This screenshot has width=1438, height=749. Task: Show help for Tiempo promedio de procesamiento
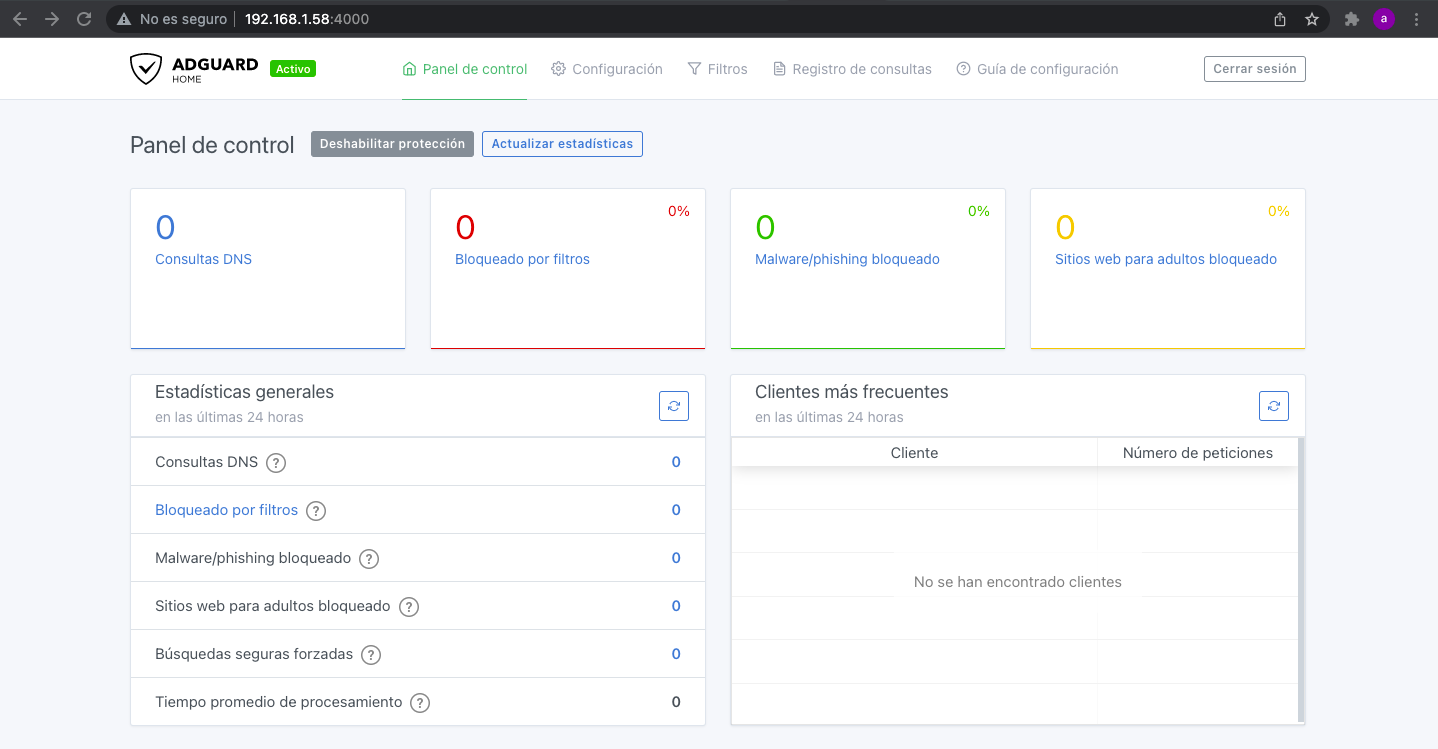pos(420,703)
